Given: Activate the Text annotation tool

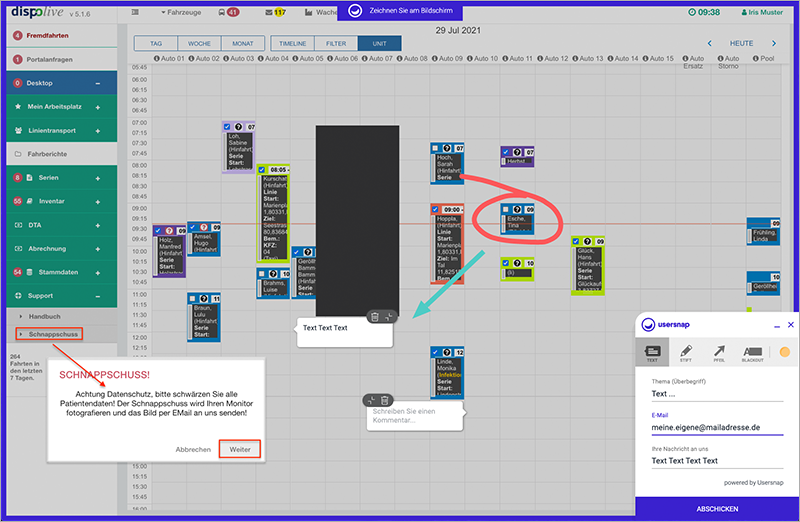Looking at the screenshot, I should [652, 352].
